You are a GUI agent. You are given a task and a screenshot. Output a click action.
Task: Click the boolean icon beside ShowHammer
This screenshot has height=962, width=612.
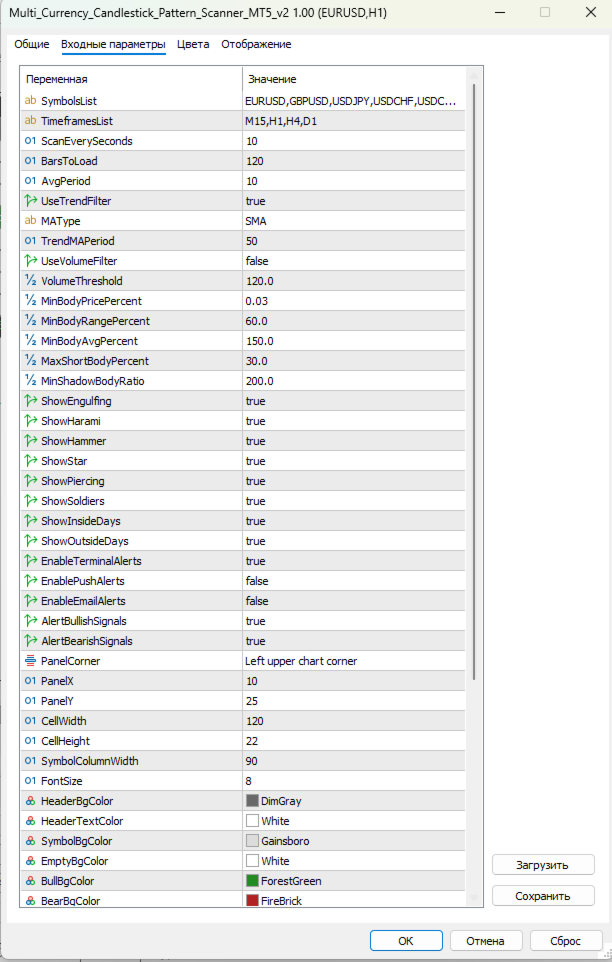(30, 441)
